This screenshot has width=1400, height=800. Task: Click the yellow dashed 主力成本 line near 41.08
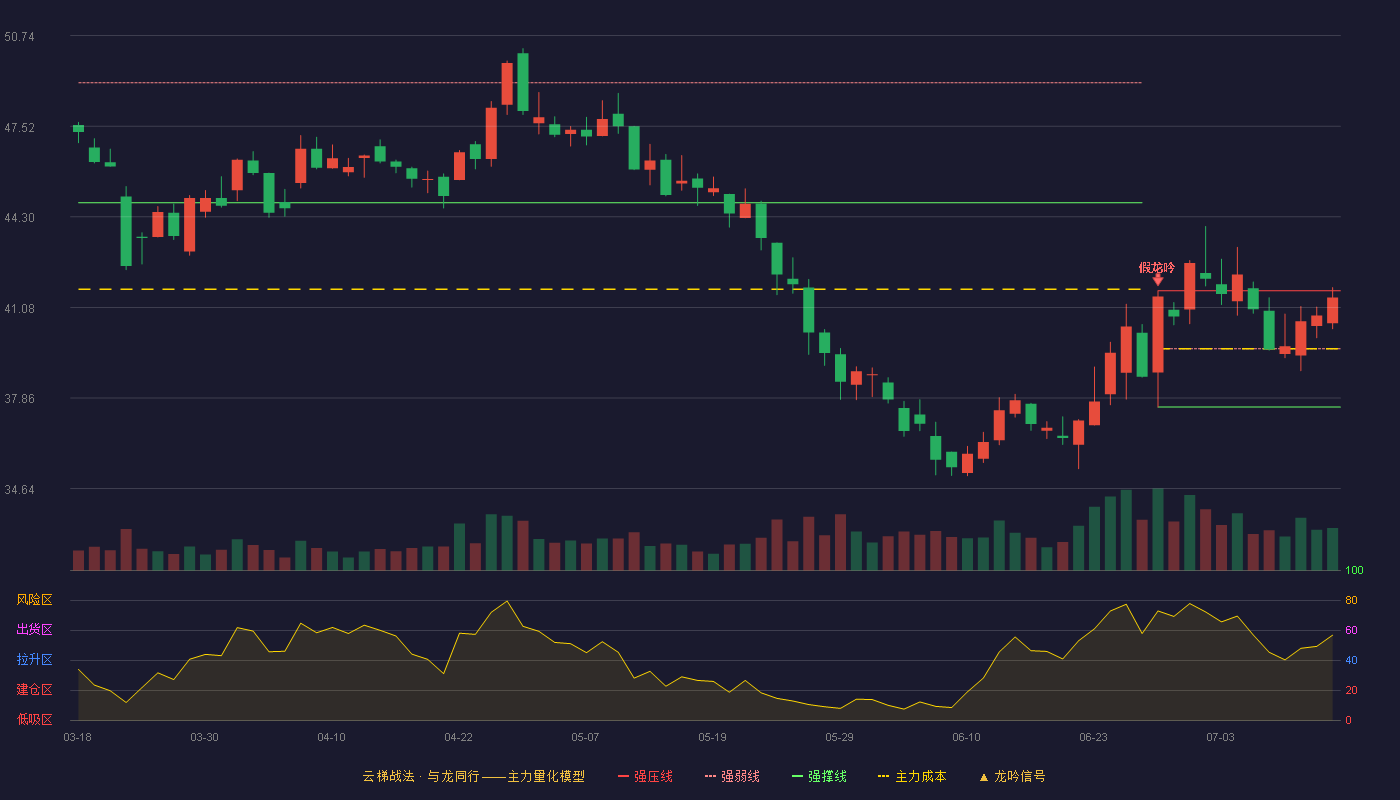(610, 289)
